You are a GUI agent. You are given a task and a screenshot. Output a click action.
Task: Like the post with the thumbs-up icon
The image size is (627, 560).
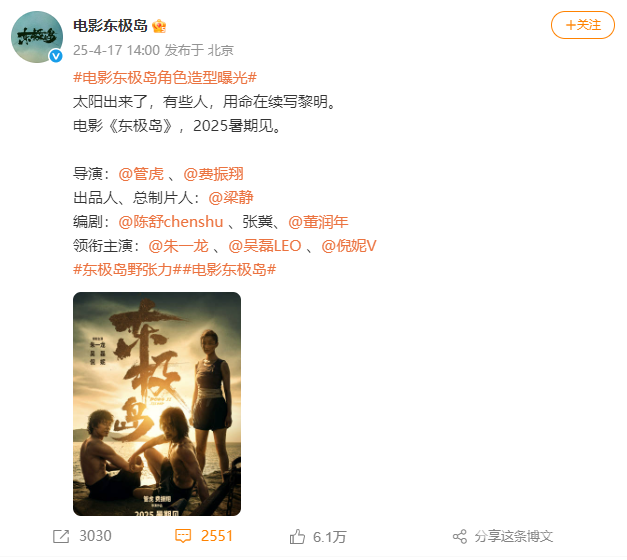[x=297, y=537]
